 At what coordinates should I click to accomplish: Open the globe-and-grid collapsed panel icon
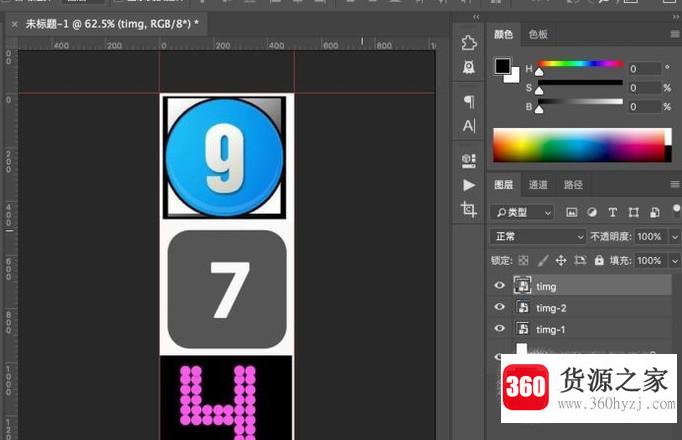(x=468, y=160)
